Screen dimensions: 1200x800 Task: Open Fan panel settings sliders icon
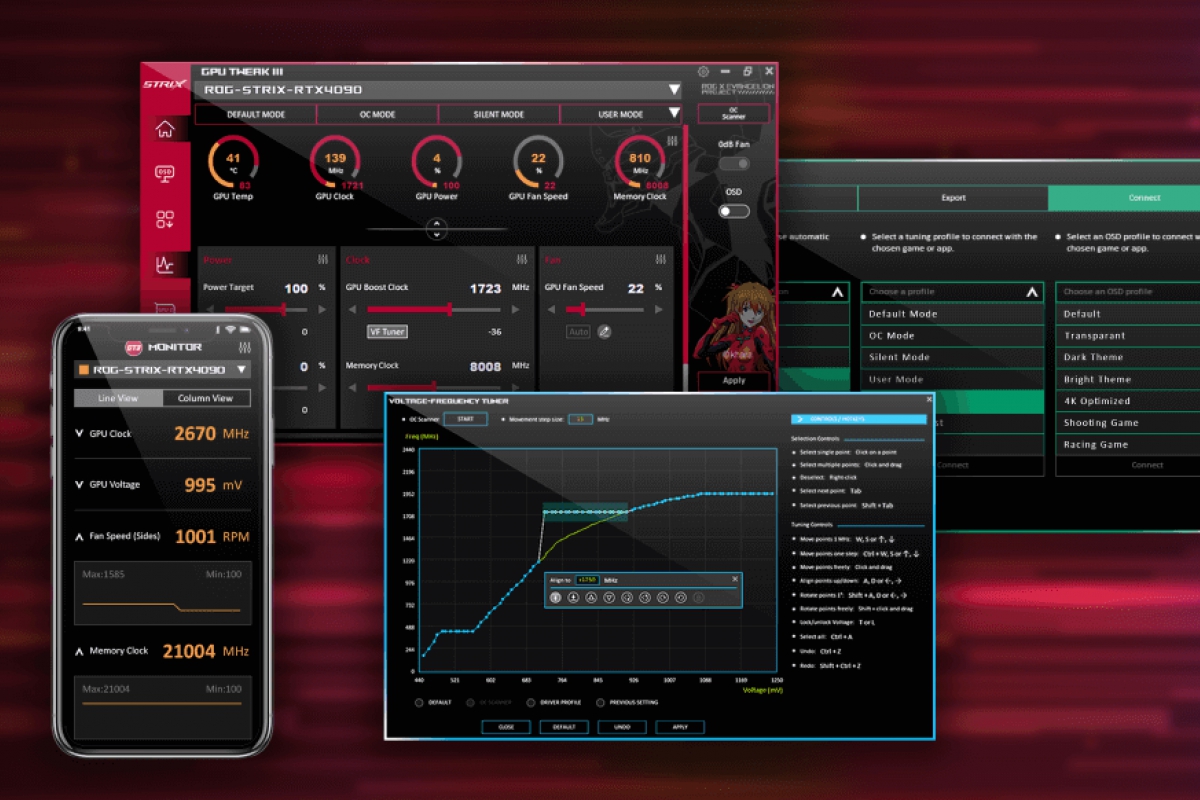pos(662,259)
